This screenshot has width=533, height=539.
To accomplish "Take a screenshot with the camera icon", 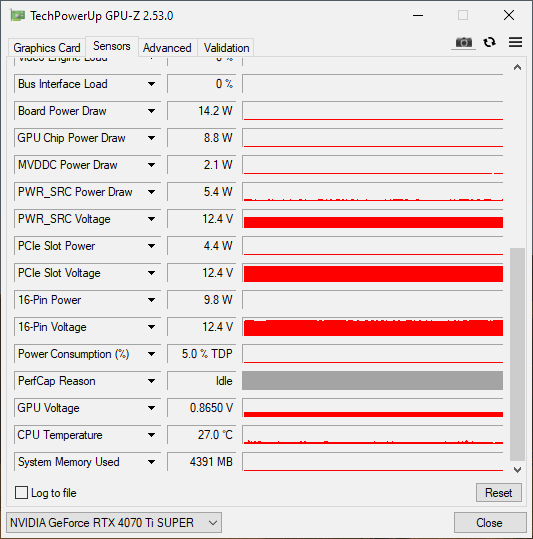I will (x=463, y=43).
